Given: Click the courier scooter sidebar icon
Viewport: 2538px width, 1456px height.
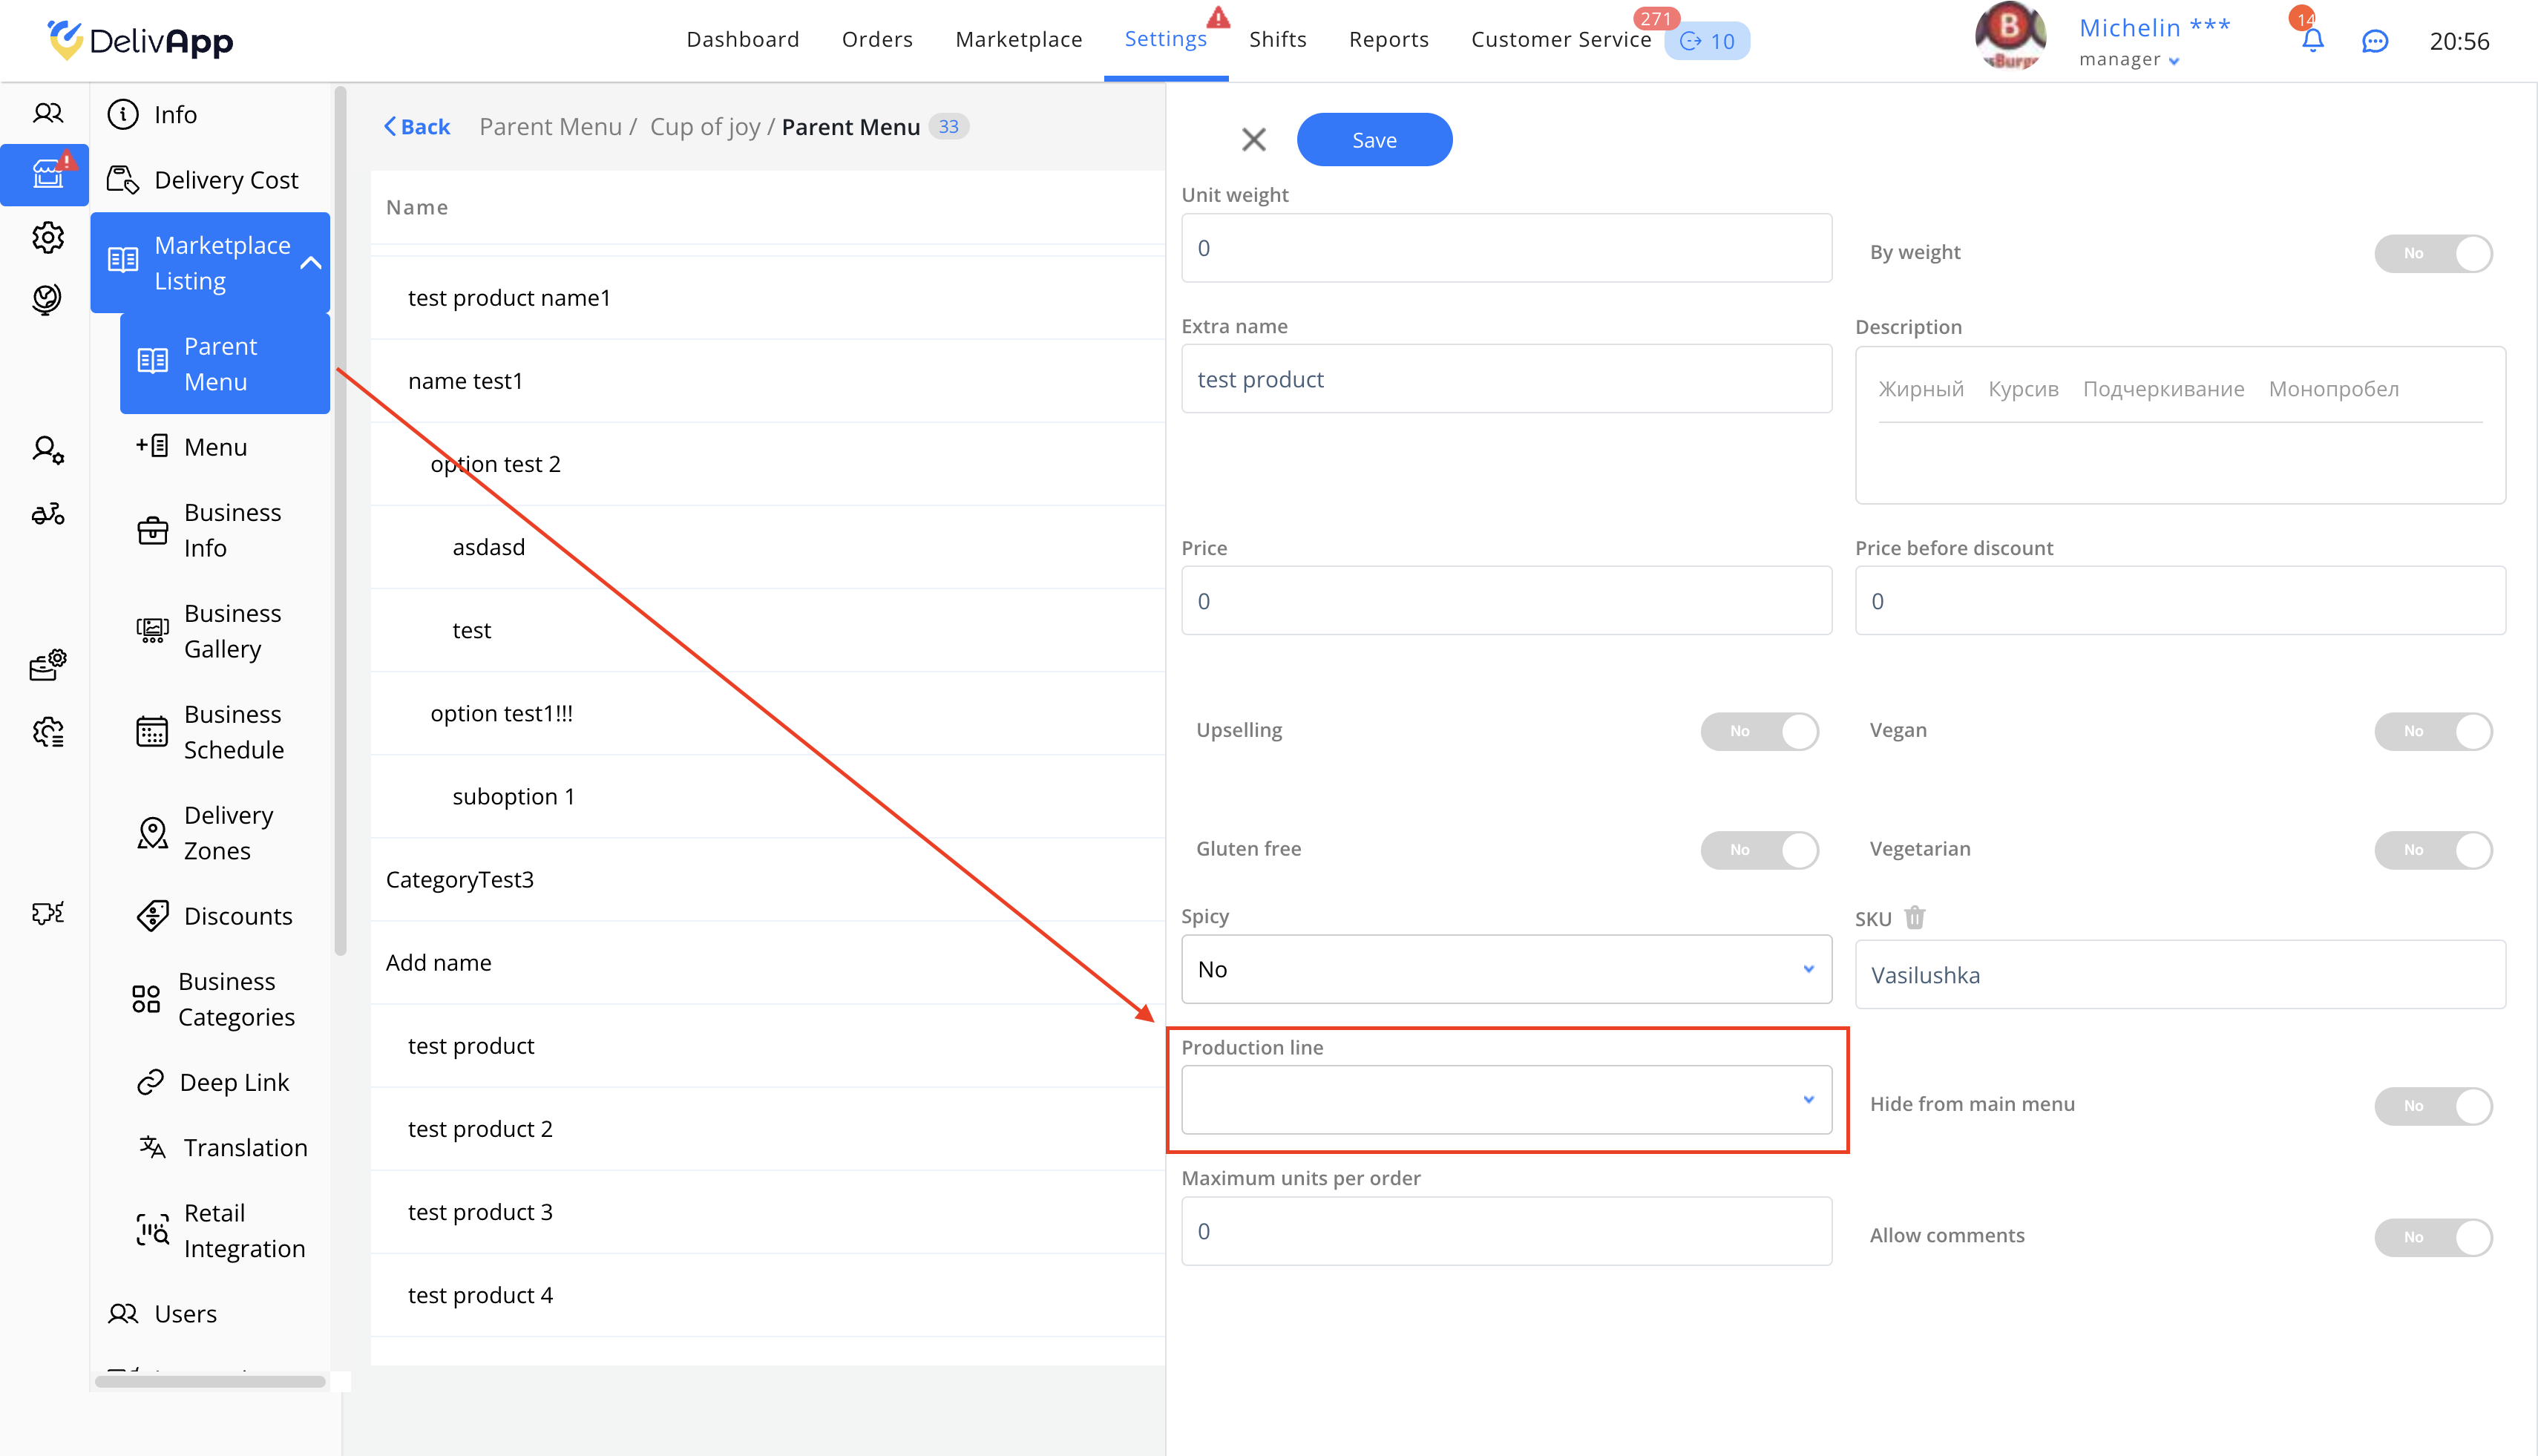Looking at the screenshot, I should click(47, 514).
